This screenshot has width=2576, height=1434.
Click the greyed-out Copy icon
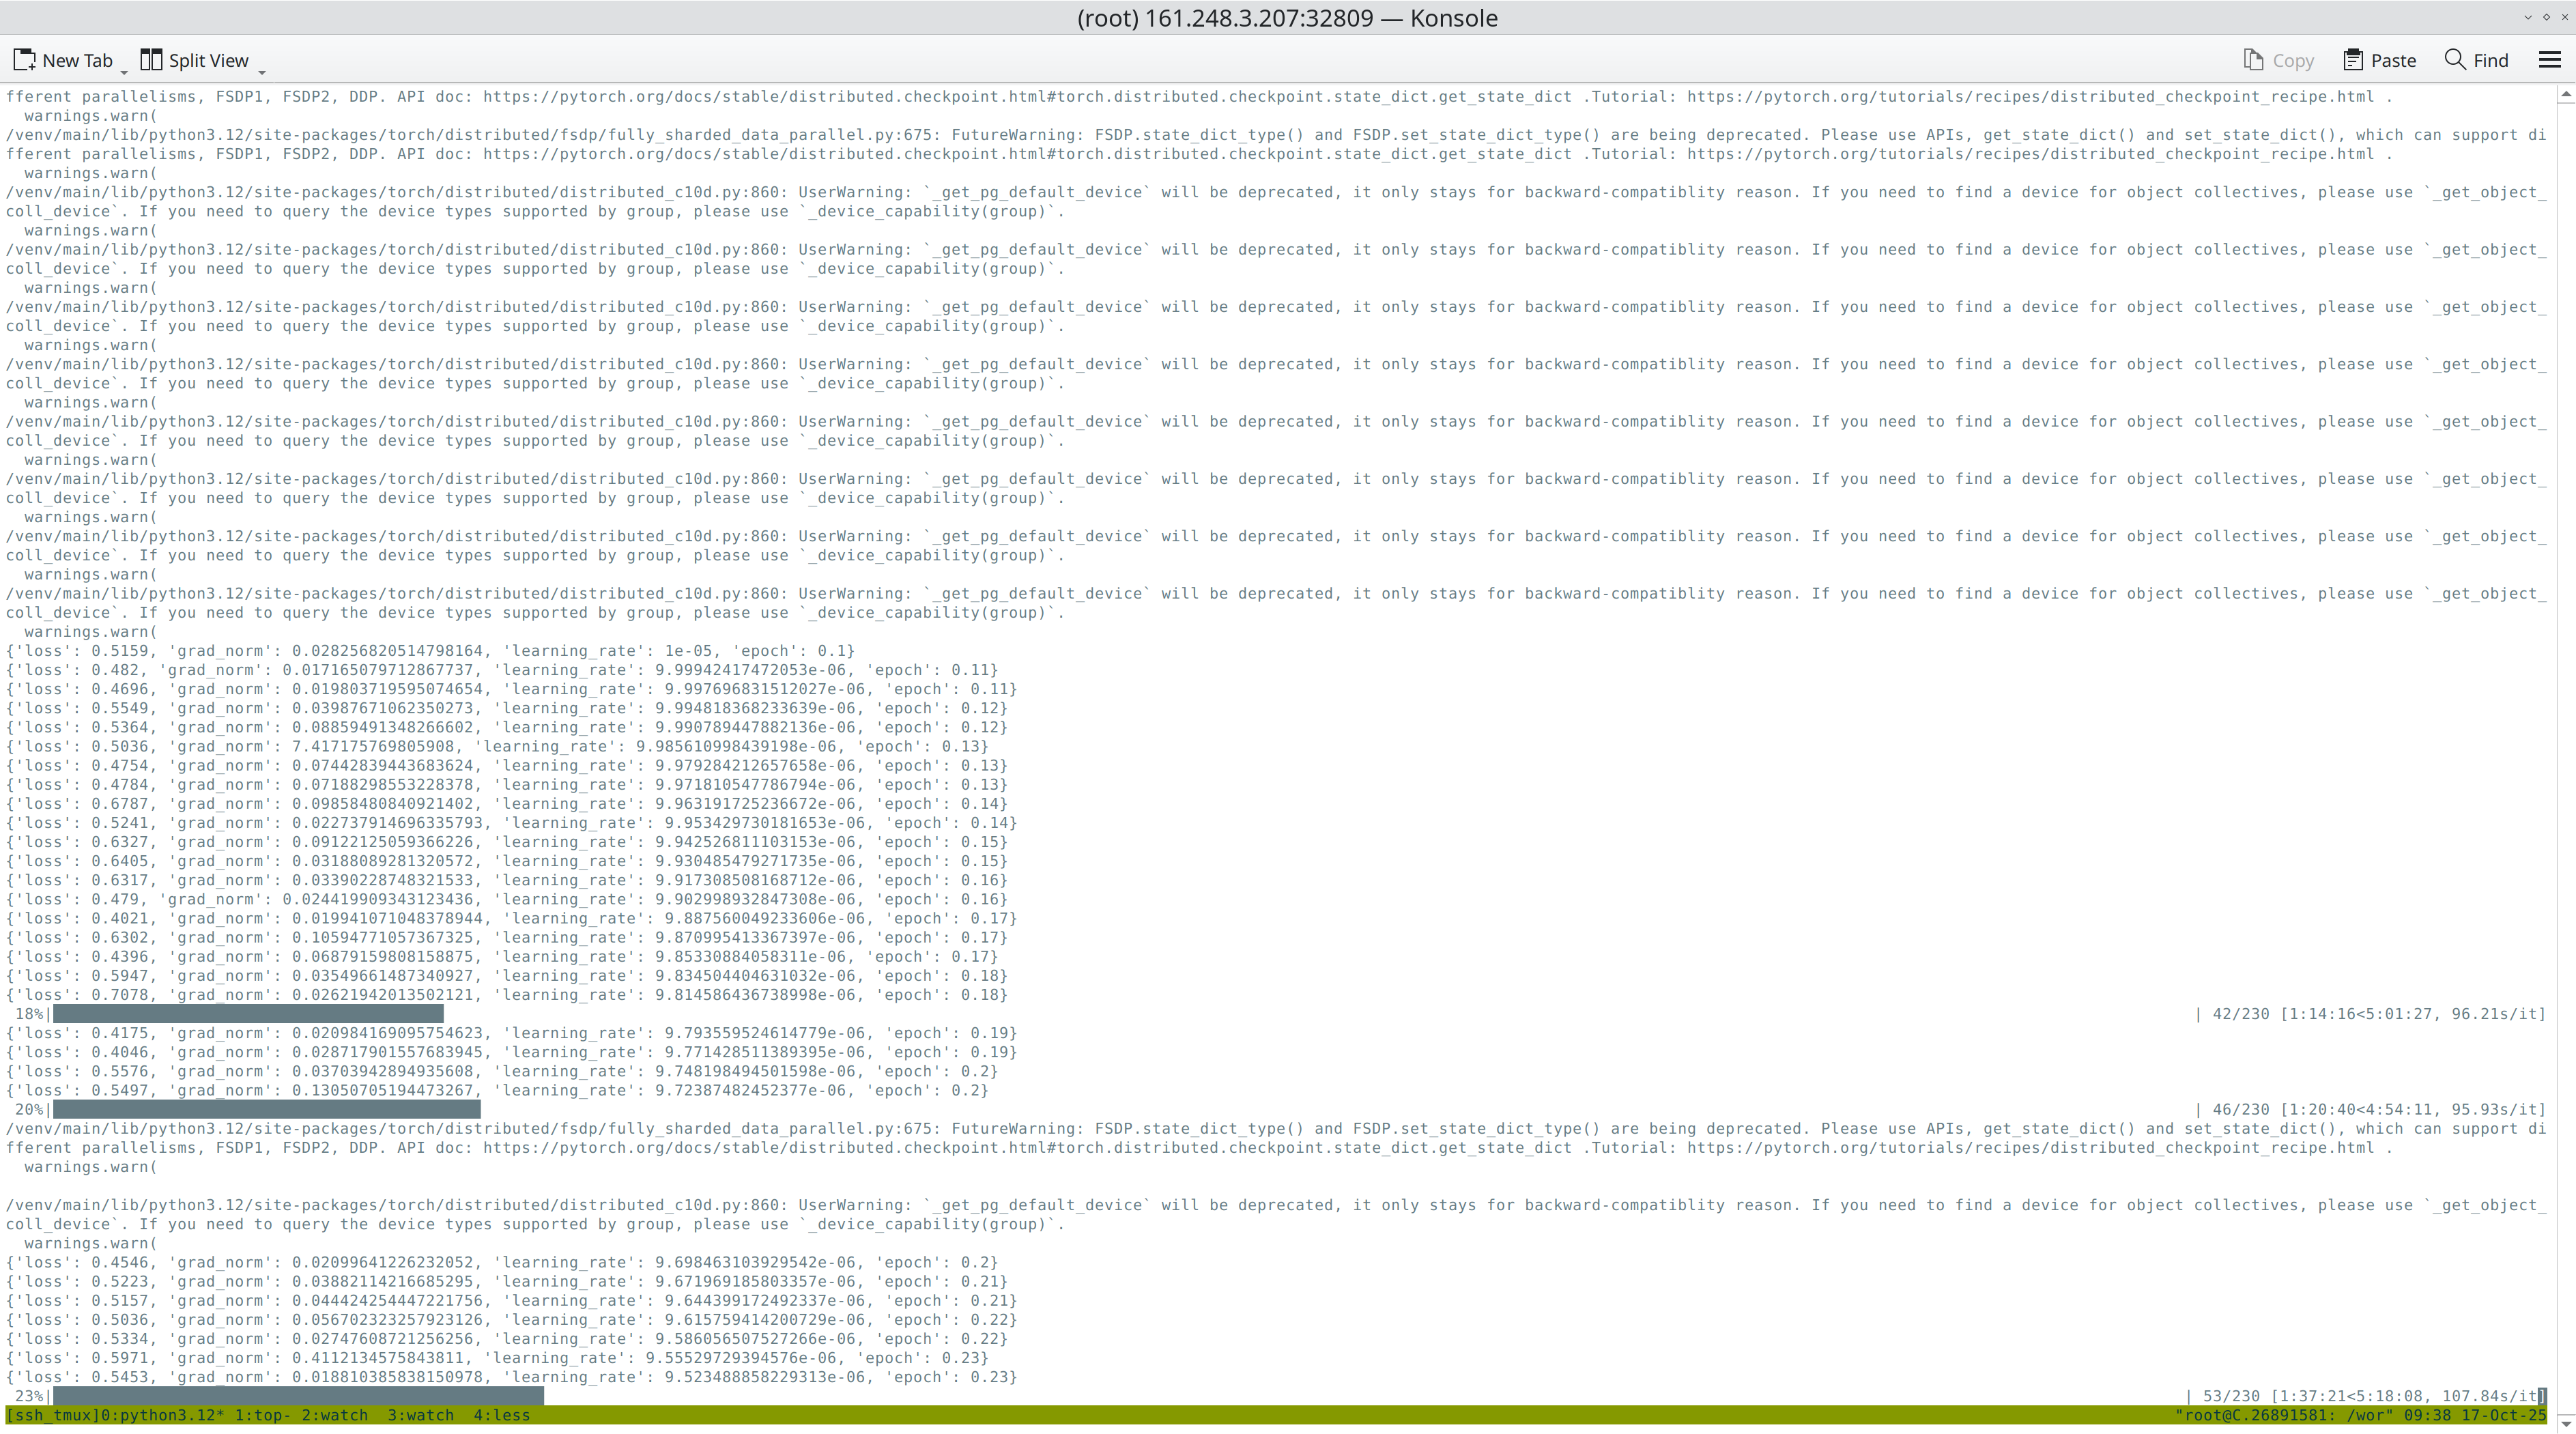coord(2253,60)
